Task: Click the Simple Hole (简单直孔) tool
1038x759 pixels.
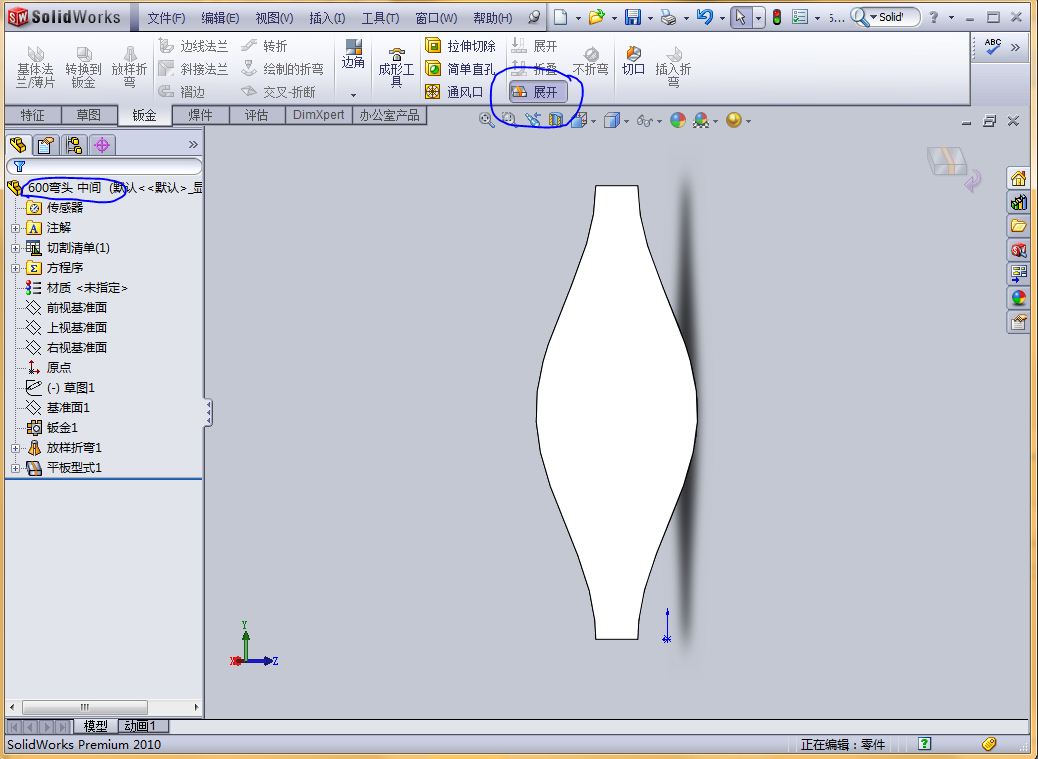Action: point(460,69)
